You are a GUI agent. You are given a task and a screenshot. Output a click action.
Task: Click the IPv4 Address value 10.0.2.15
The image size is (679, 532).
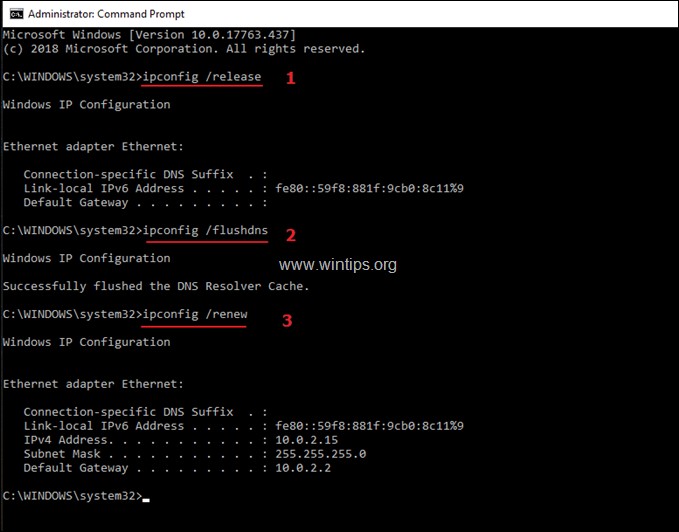[307, 440]
